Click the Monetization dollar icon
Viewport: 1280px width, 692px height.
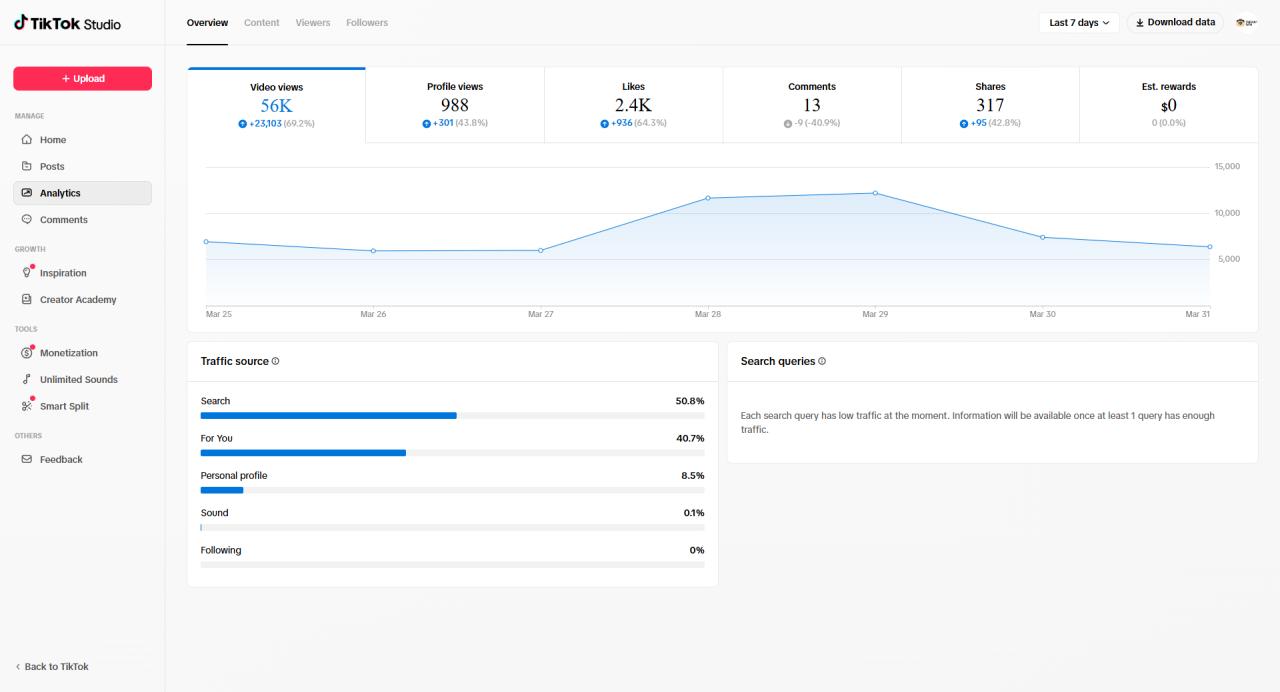point(27,352)
